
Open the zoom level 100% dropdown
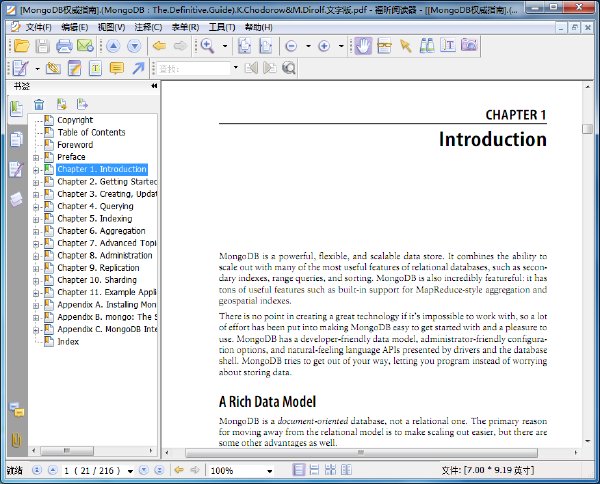coord(270,471)
